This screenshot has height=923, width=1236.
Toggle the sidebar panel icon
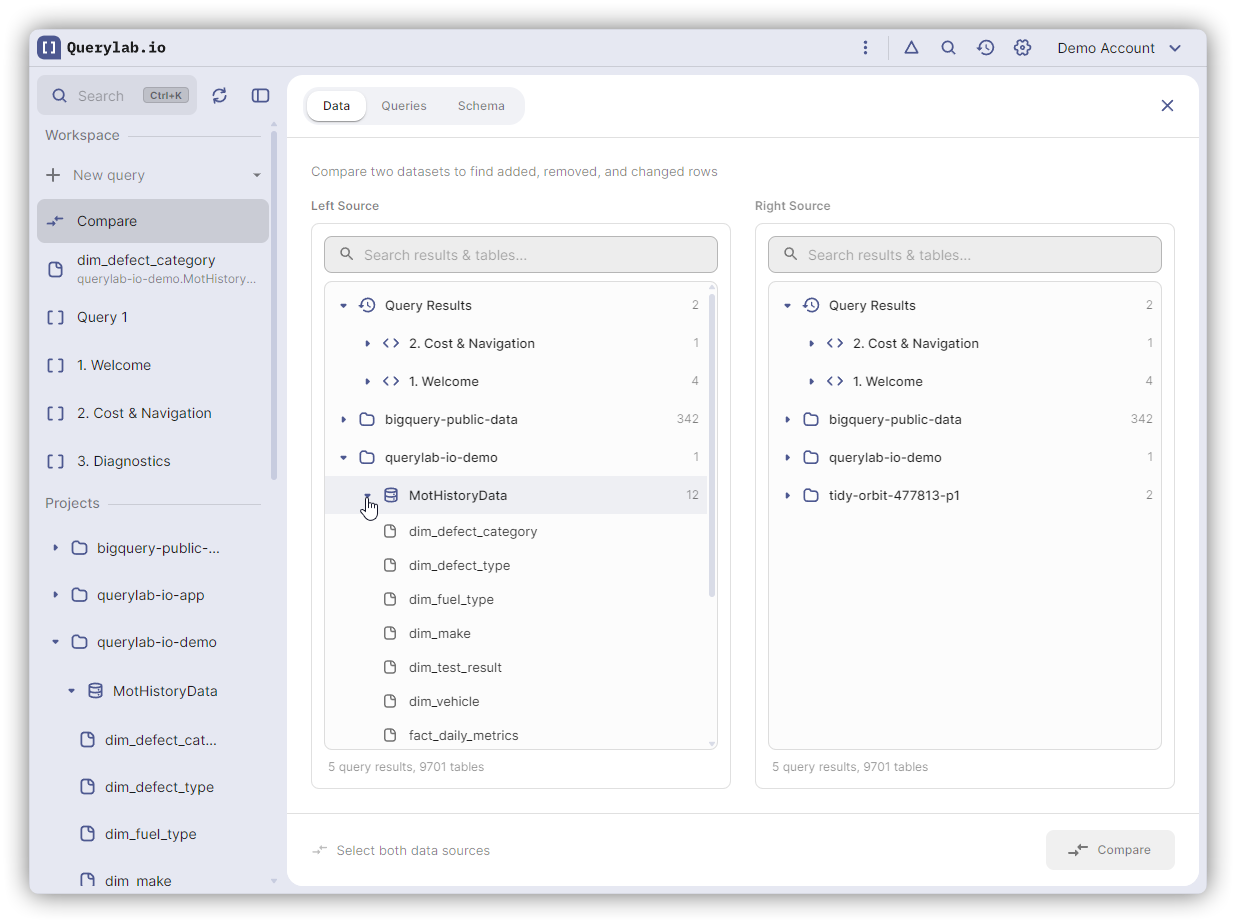pos(260,95)
